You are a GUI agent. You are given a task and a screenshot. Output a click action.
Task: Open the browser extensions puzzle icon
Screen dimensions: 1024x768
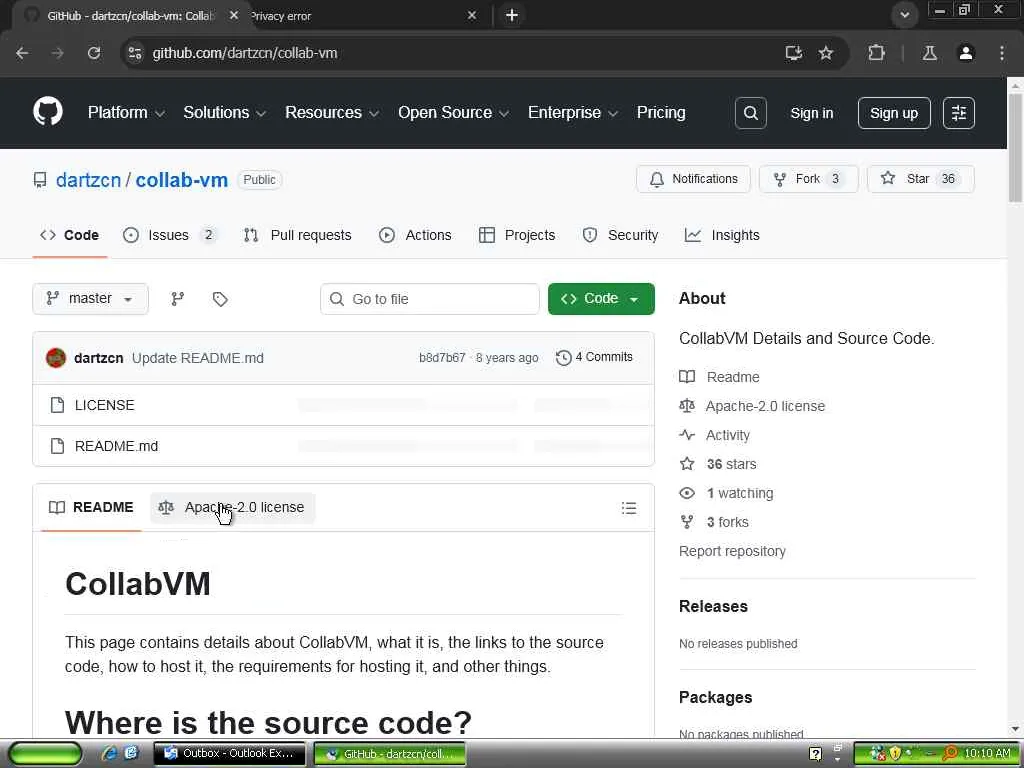pos(876,53)
